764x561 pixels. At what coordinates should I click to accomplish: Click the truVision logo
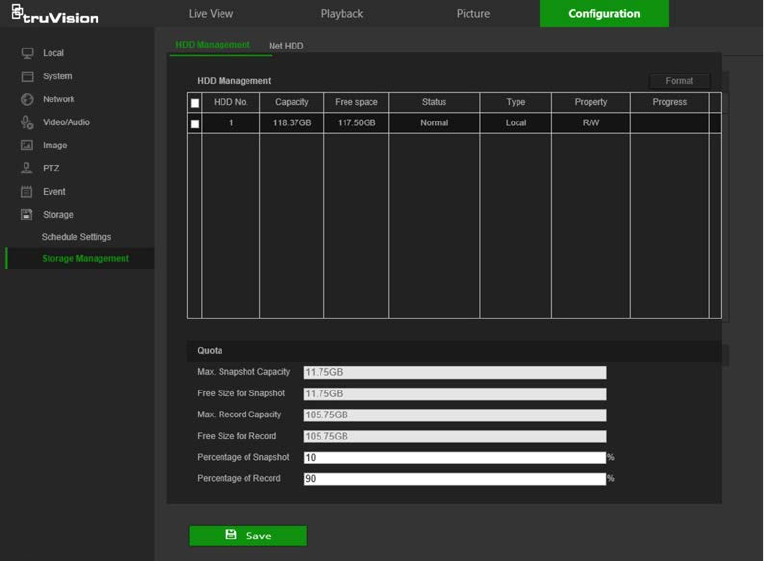pos(55,15)
